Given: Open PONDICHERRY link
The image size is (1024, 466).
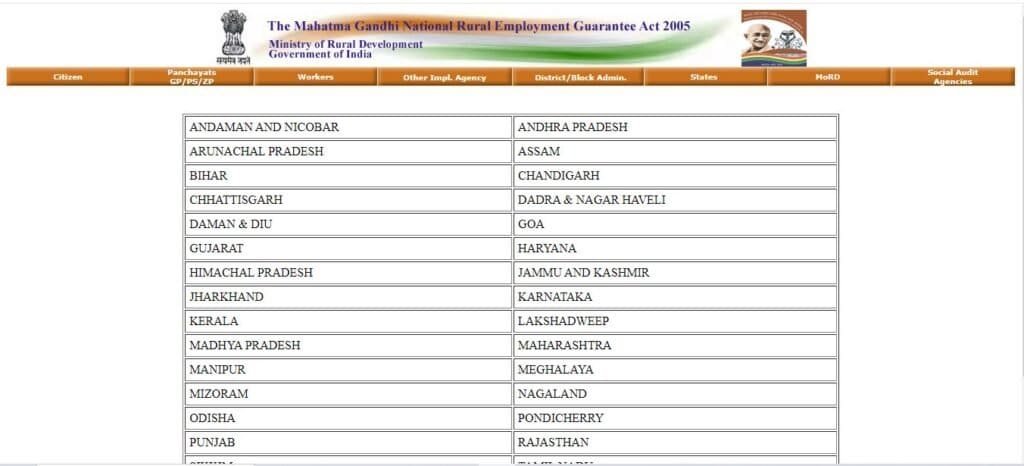Looking at the screenshot, I should coord(561,418).
